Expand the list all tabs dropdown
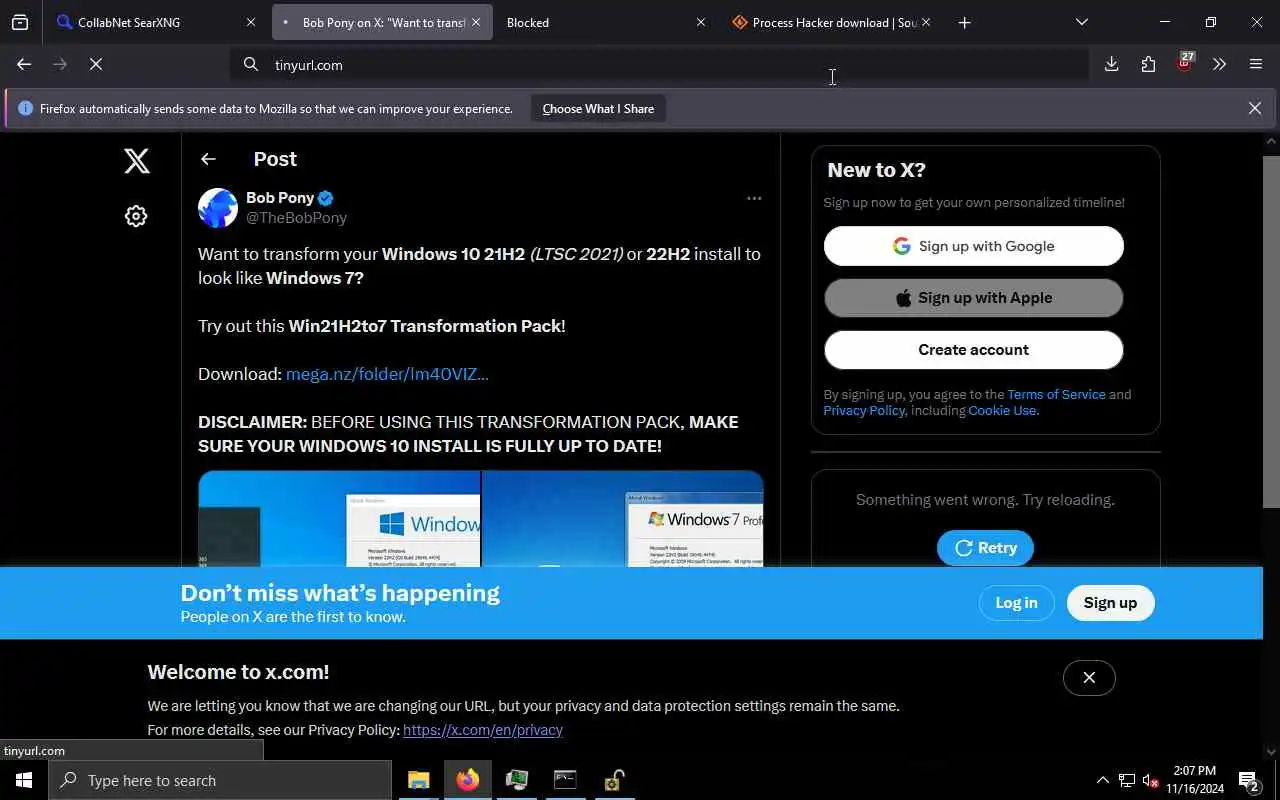 point(1081,22)
